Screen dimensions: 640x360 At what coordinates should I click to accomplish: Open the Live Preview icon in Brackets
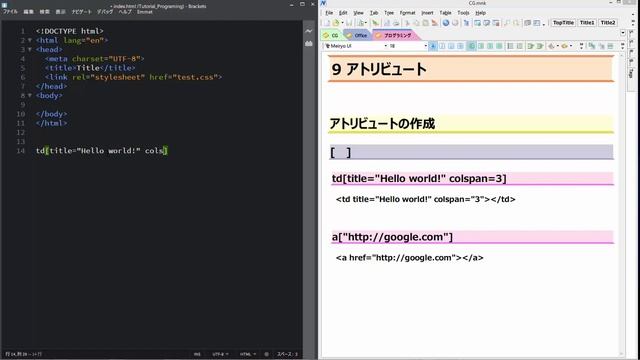[x=309, y=31]
